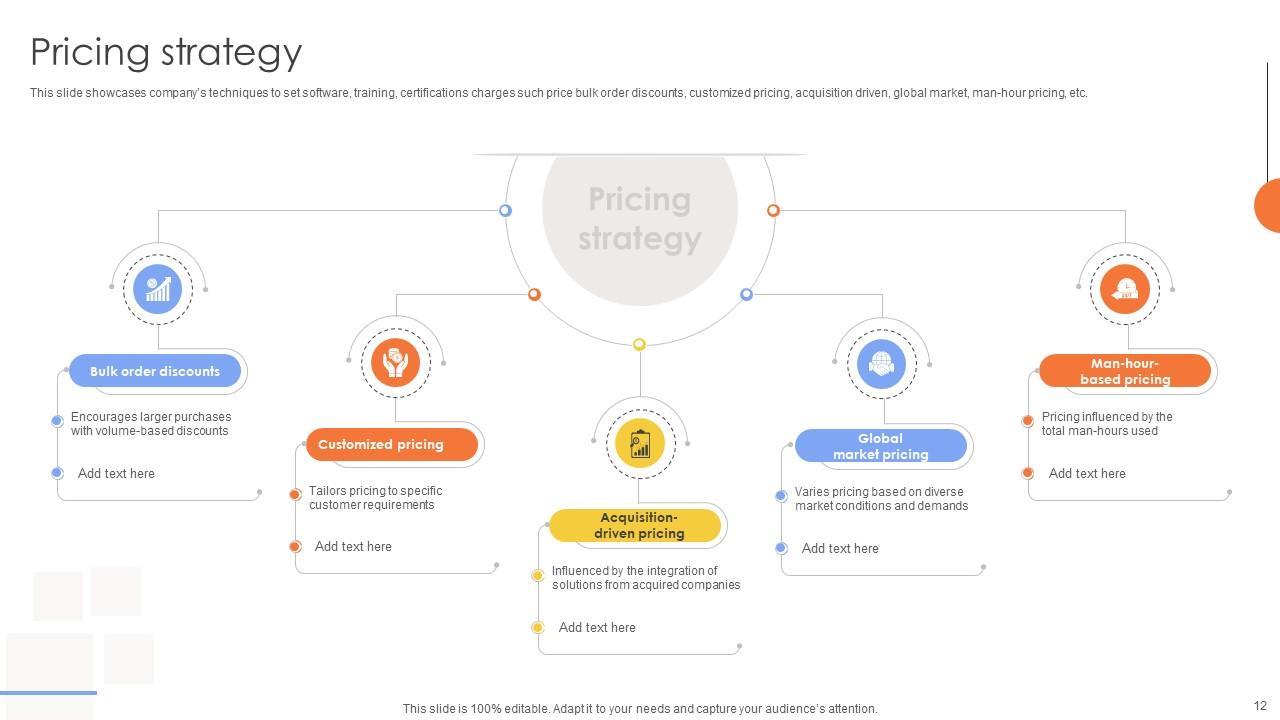Click 'Add text here' under Bulk order discounts

pos(116,473)
